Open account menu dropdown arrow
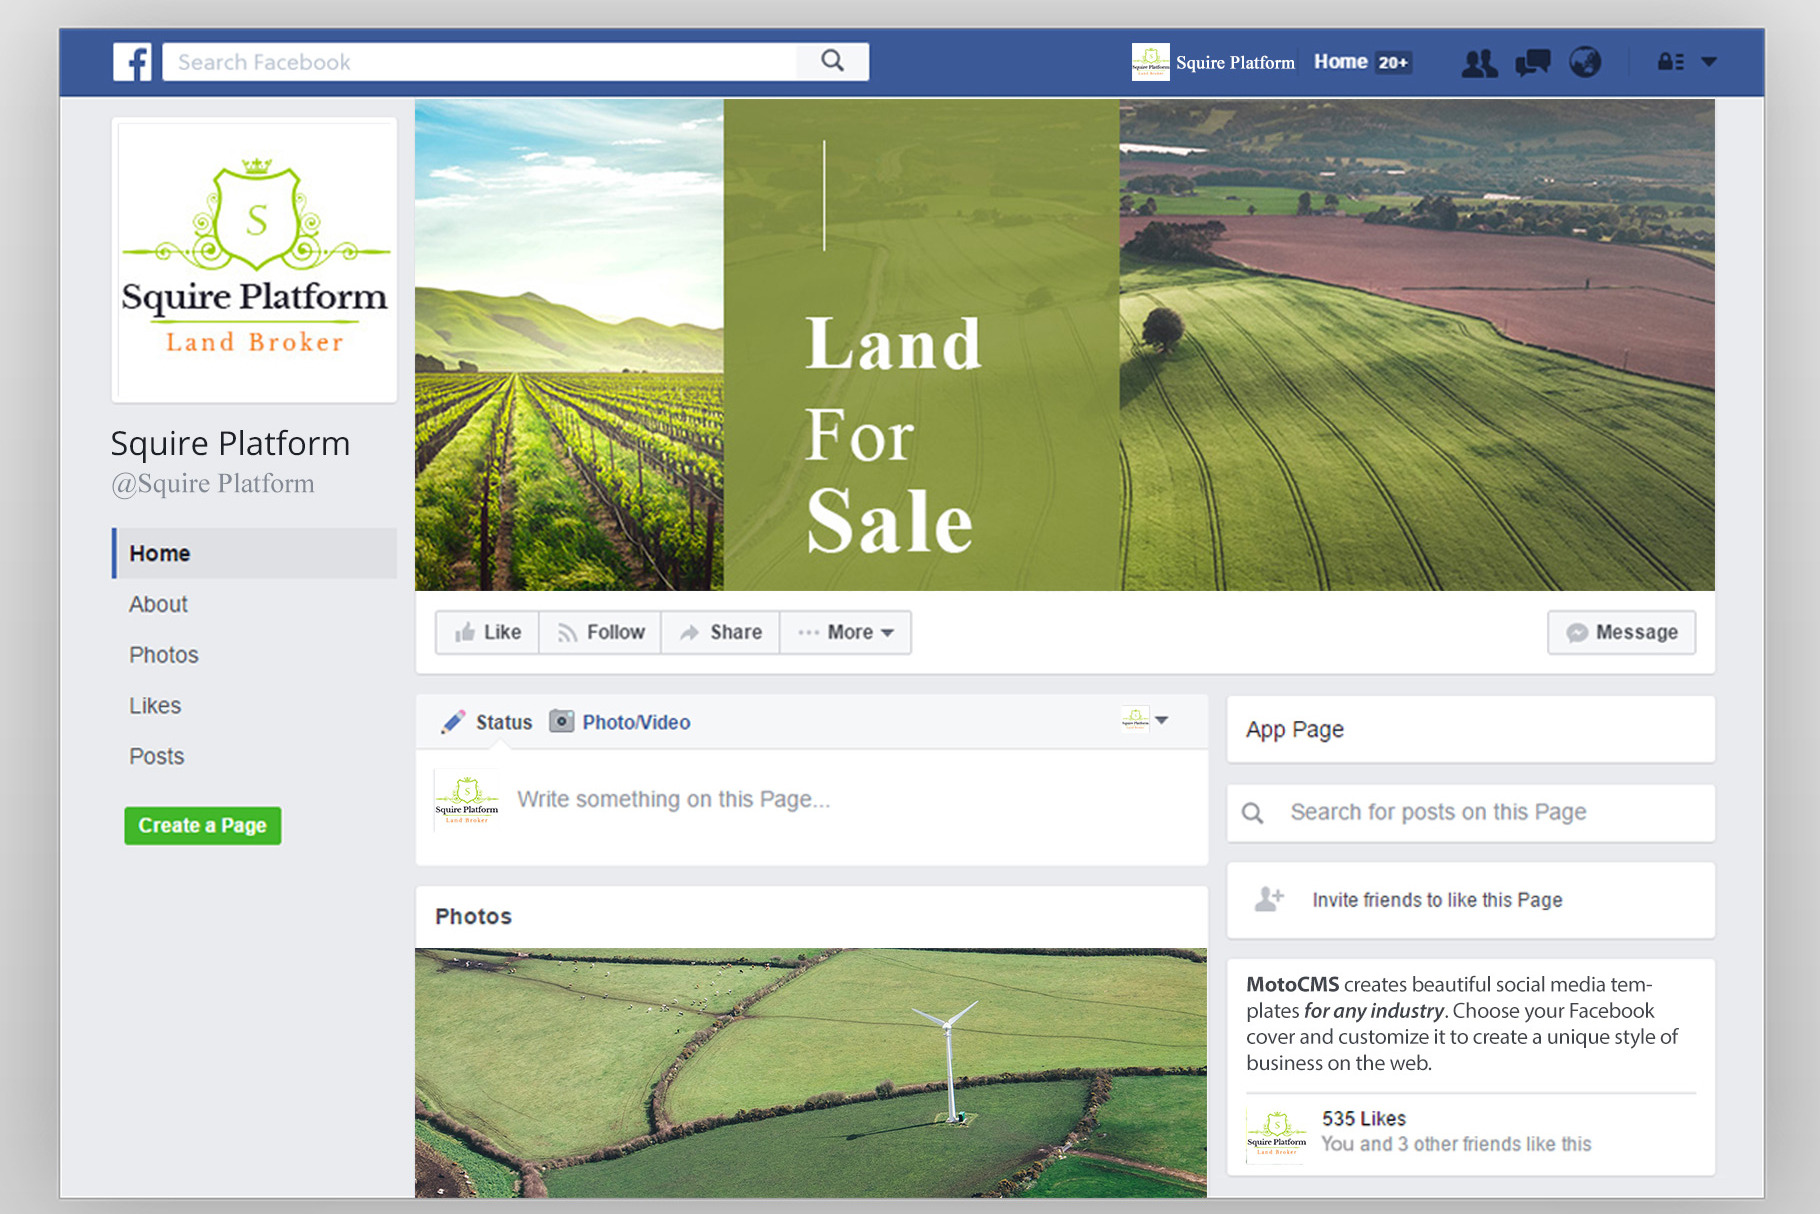The image size is (1820, 1214). click(x=1709, y=62)
